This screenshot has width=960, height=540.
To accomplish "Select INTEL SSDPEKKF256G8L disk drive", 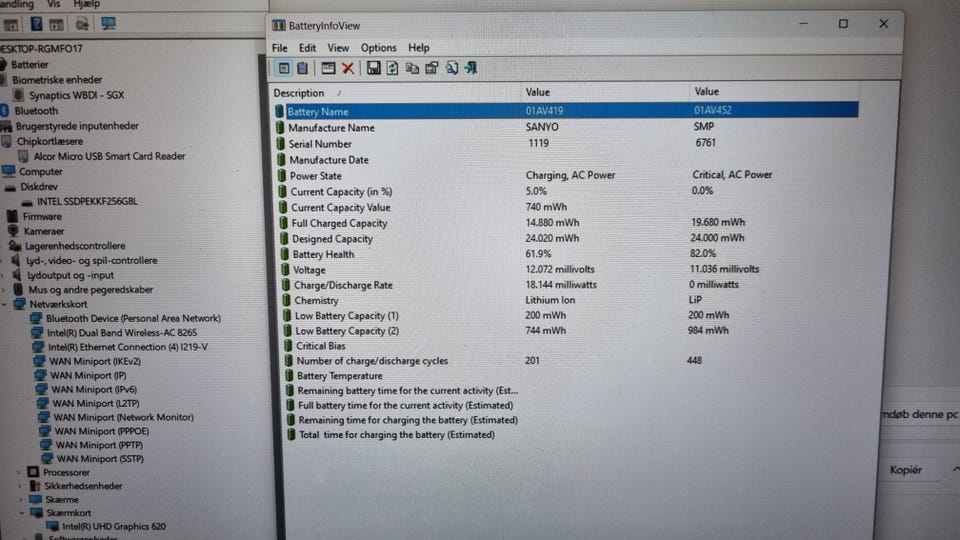I will point(87,201).
